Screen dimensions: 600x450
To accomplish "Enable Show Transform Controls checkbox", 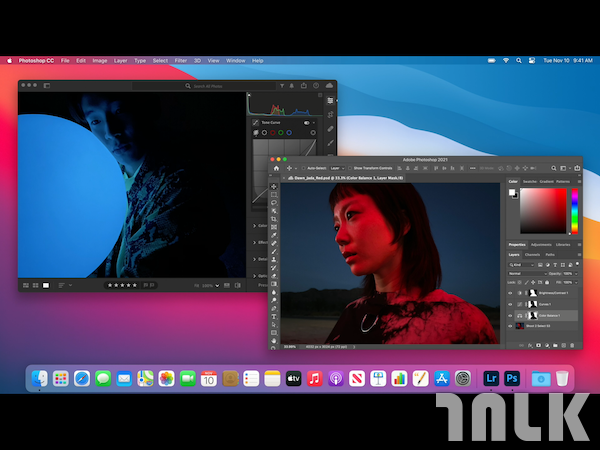I will (x=350, y=168).
